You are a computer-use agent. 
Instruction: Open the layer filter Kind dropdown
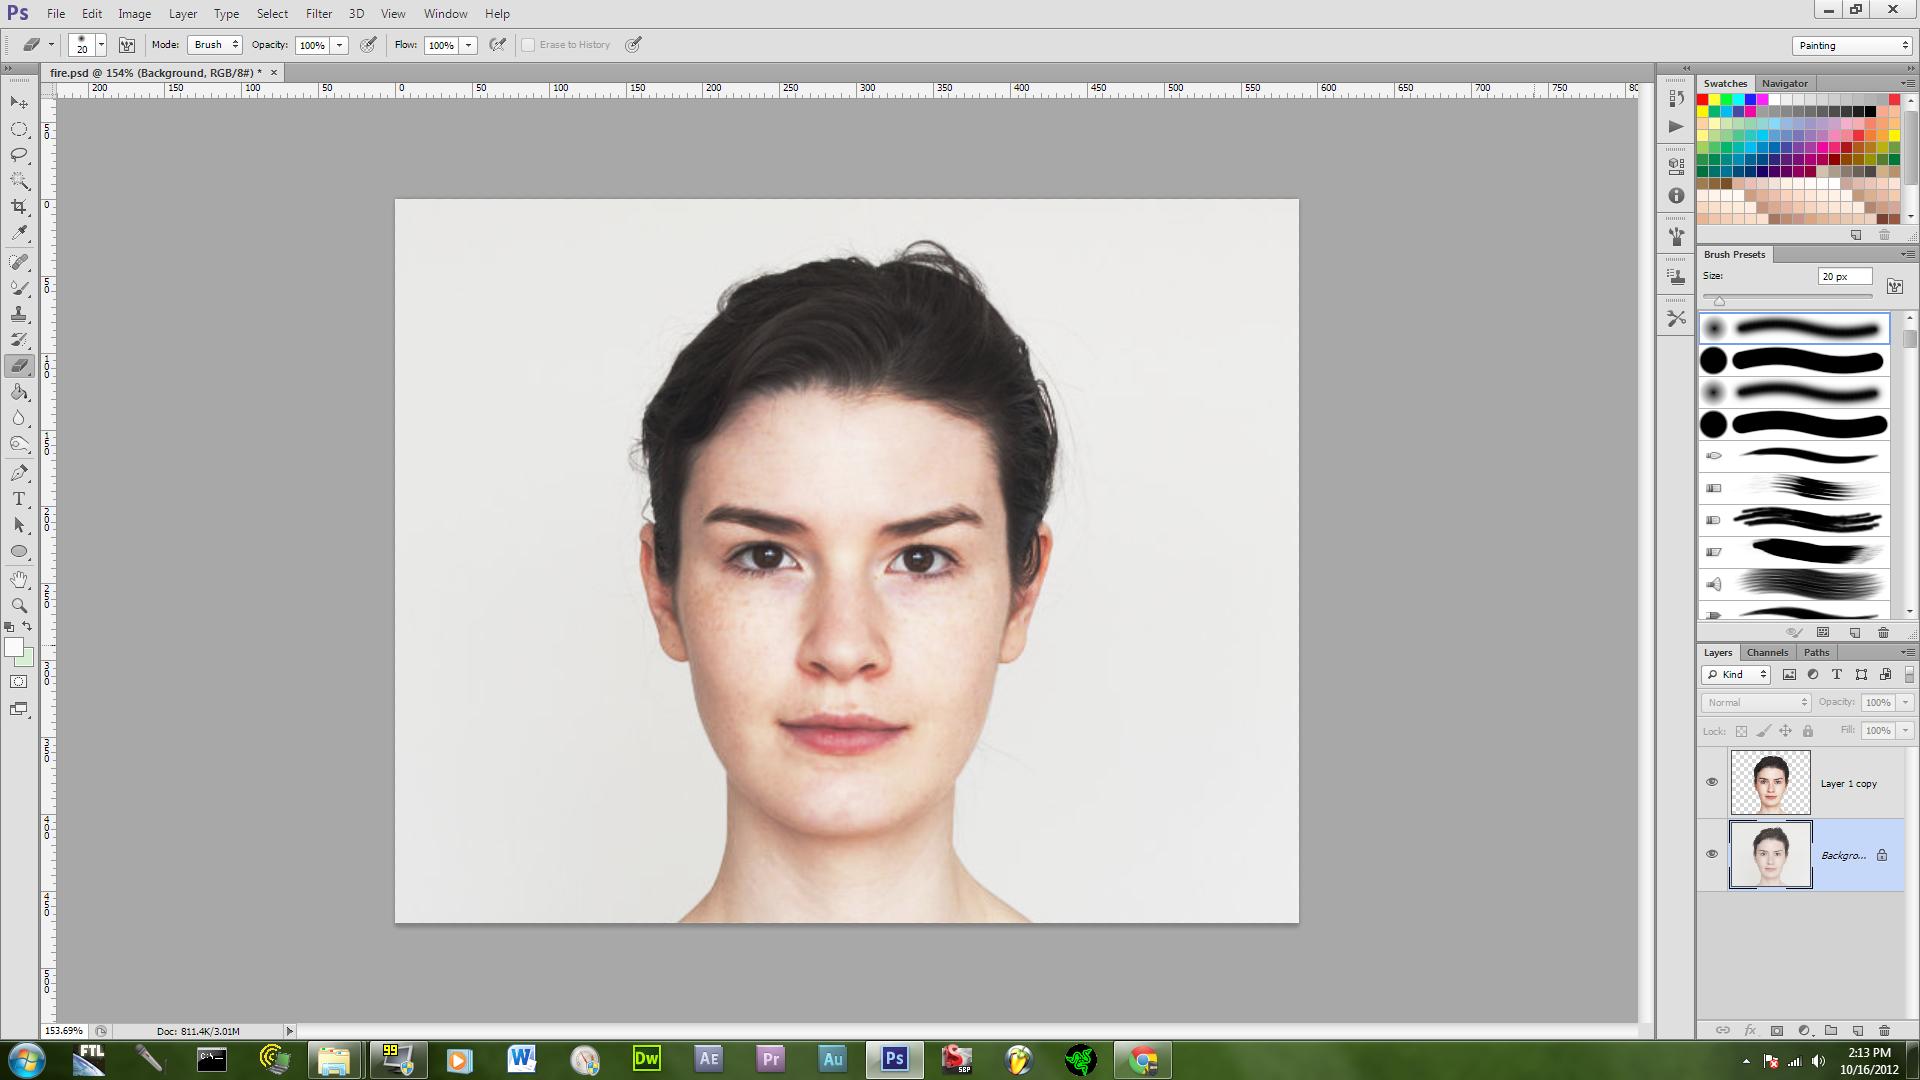point(1737,675)
